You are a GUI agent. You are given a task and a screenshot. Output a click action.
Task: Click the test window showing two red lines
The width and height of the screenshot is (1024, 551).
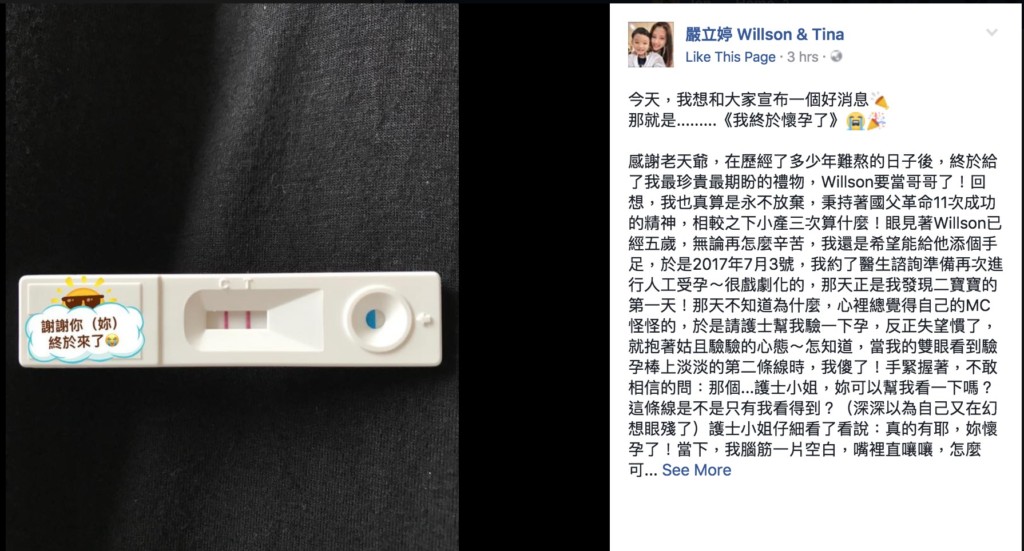236,320
